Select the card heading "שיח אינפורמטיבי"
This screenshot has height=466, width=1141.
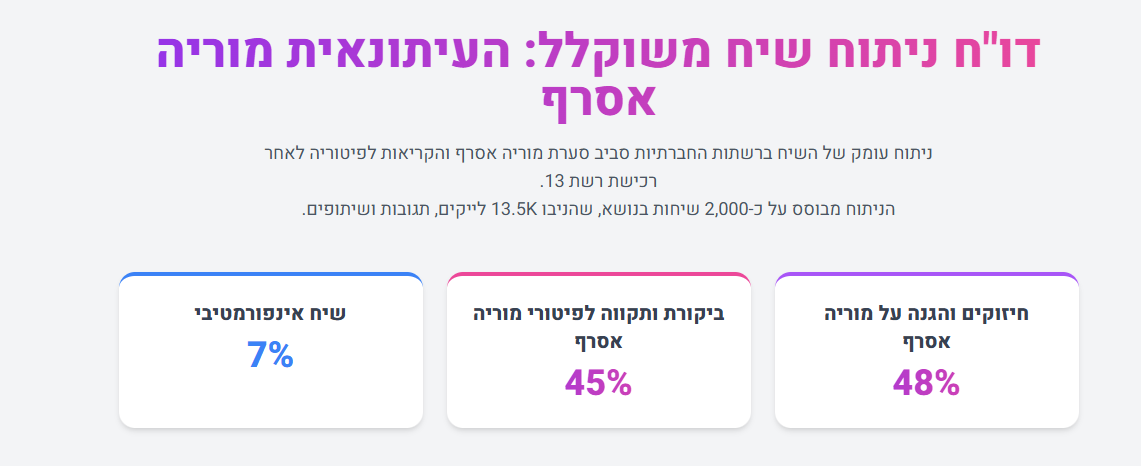[x=270, y=313]
